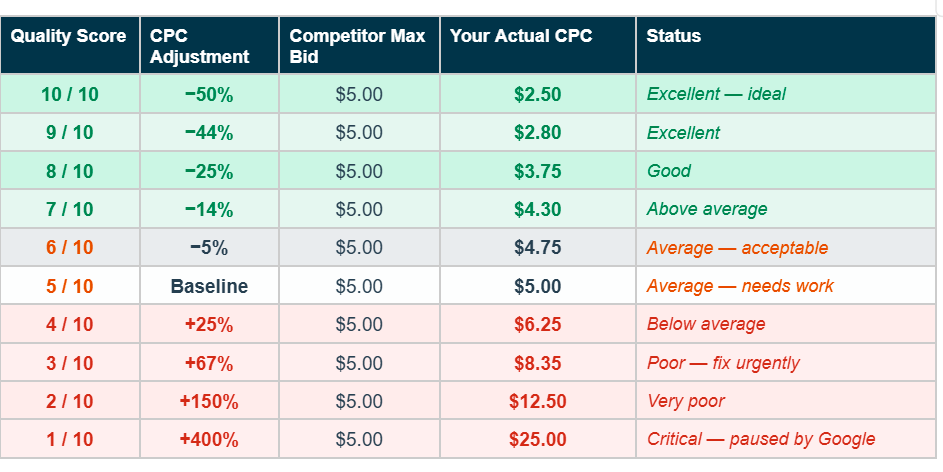This screenshot has width=943, height=472.
Task: Select the +150% adjustment cell
Action: click(x=209, y=401)
